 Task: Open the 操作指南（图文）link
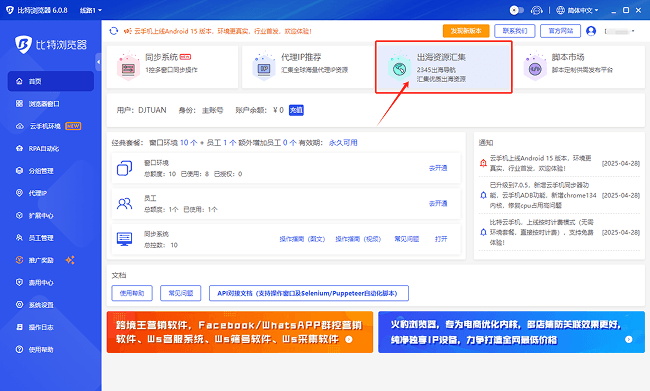pyautogui.click(x=302, y=239)
